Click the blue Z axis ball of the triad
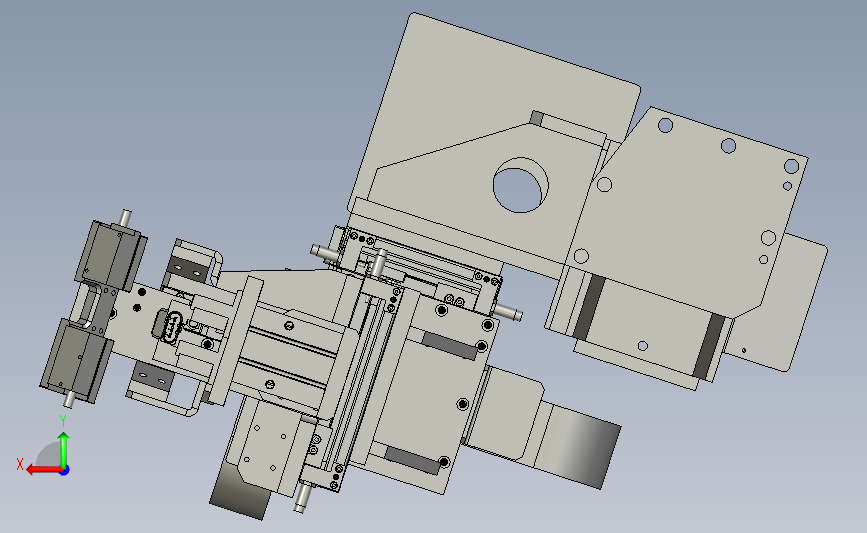 [x=65, y=471]
